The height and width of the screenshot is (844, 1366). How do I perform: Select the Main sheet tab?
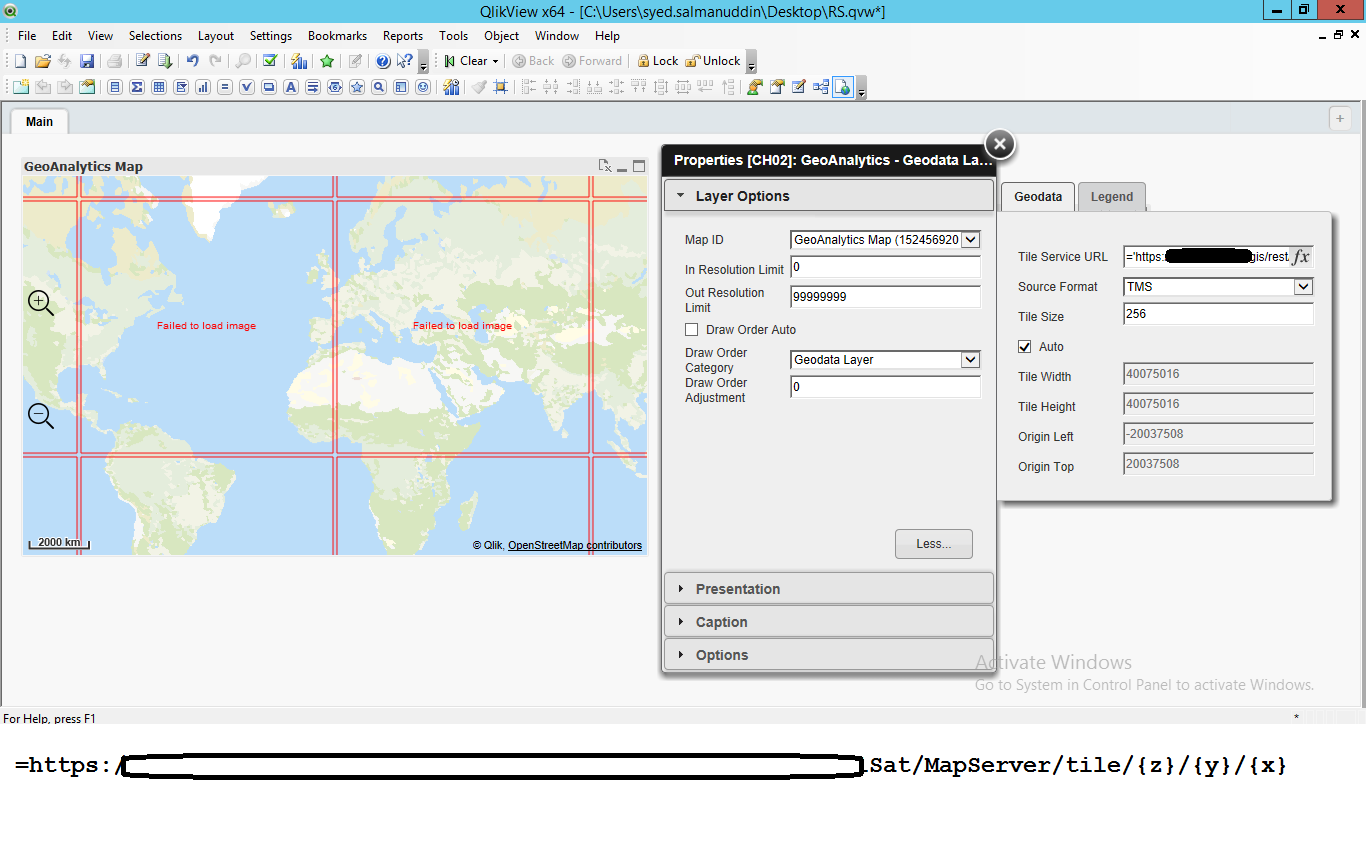(x=39, y=122)
